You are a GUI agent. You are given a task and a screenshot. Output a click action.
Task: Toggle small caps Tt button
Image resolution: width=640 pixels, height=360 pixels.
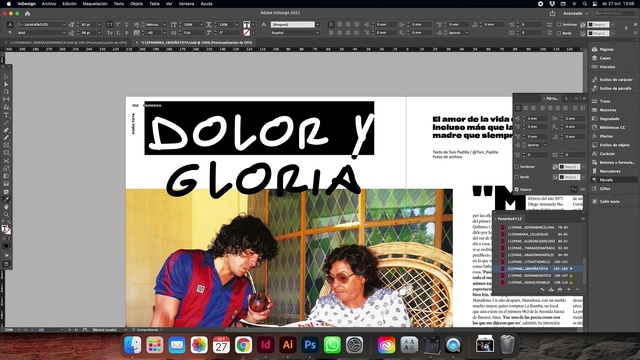(109, 33)
